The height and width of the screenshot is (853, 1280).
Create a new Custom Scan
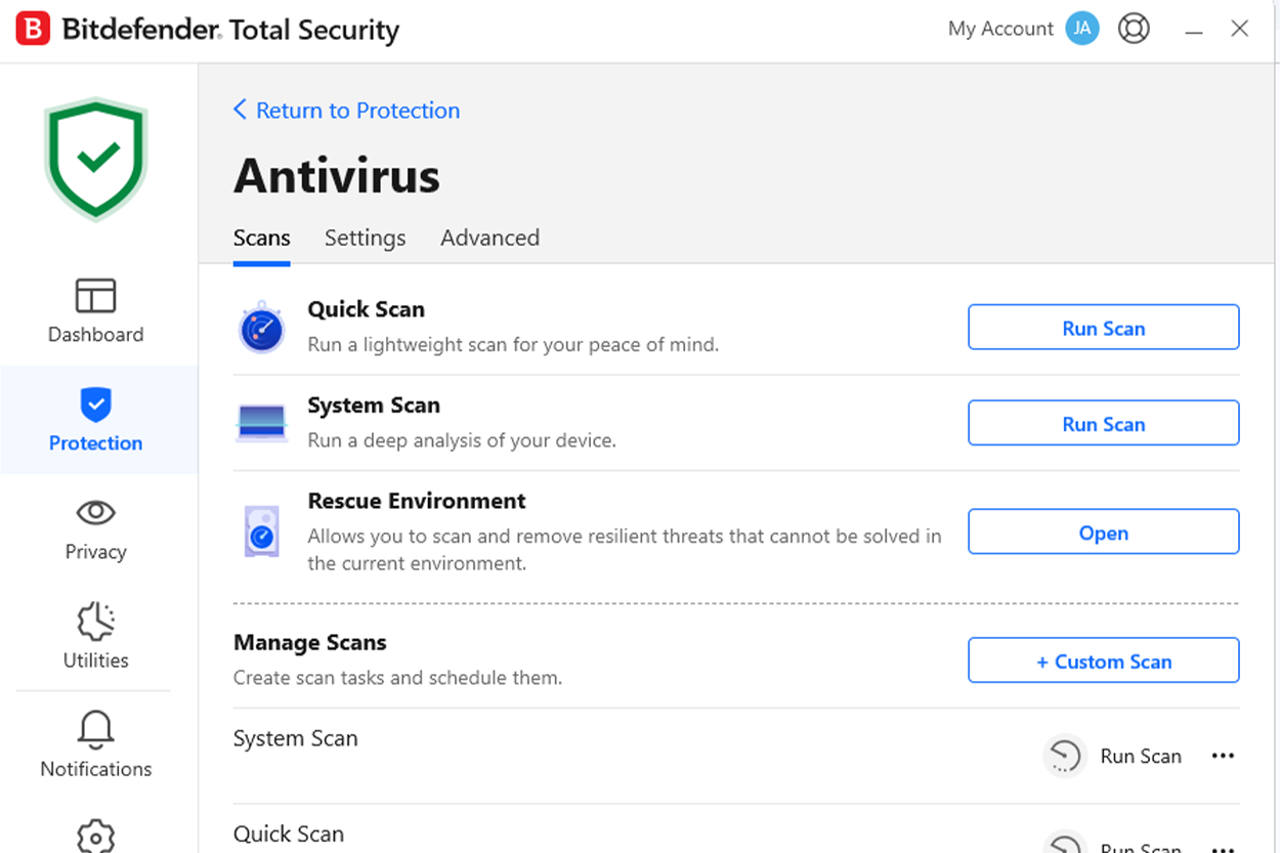pos(1104,661)
